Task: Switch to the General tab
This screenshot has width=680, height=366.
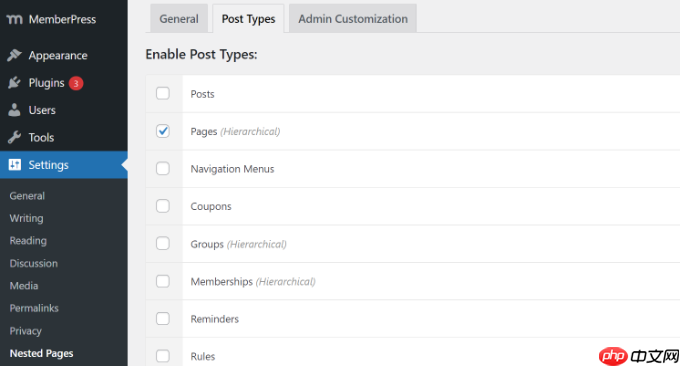Action: point(179,19)
